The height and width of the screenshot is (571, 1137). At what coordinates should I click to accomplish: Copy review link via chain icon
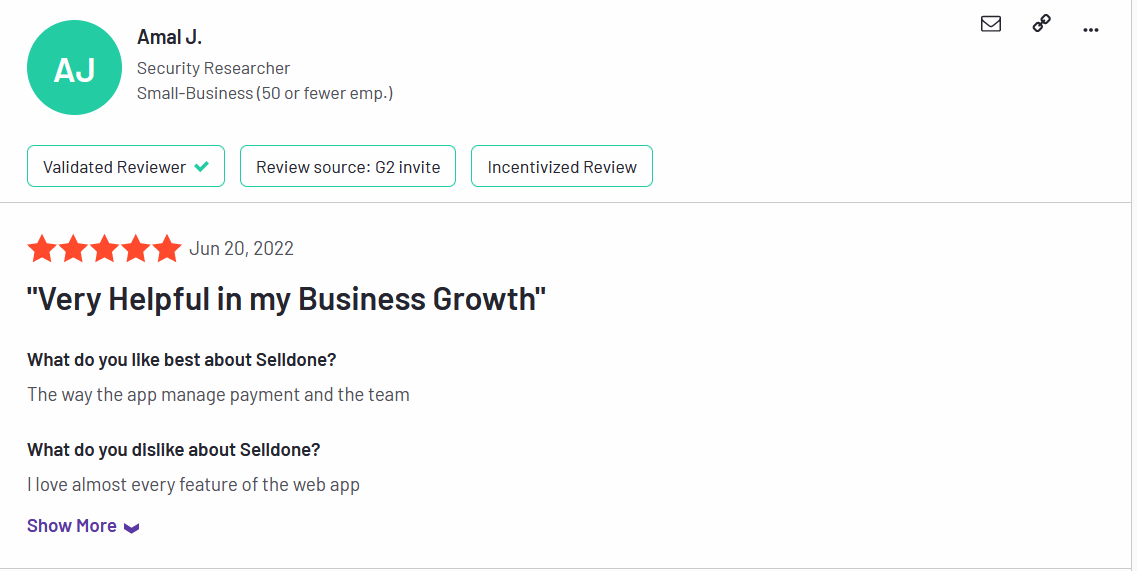[1041, 24]
